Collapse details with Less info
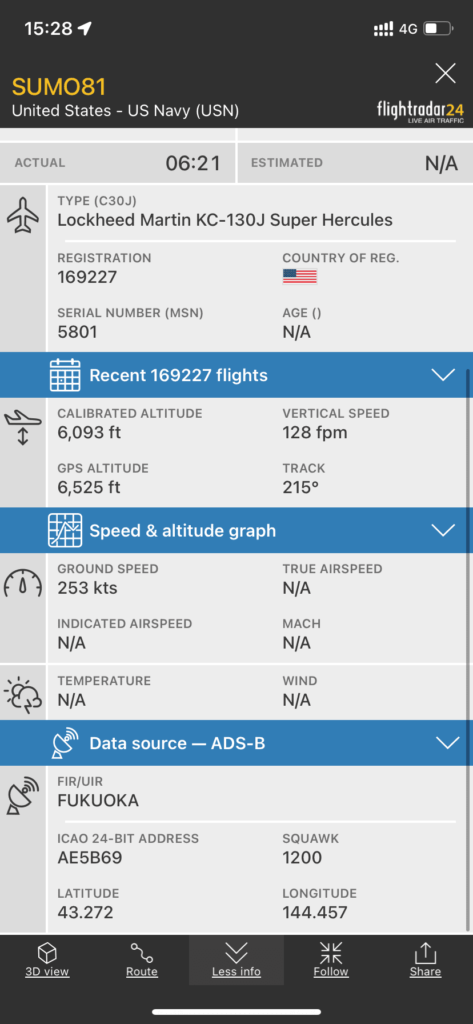This screenshot has height=1024, width=473. pyautogui.click(x=236, y=960)
